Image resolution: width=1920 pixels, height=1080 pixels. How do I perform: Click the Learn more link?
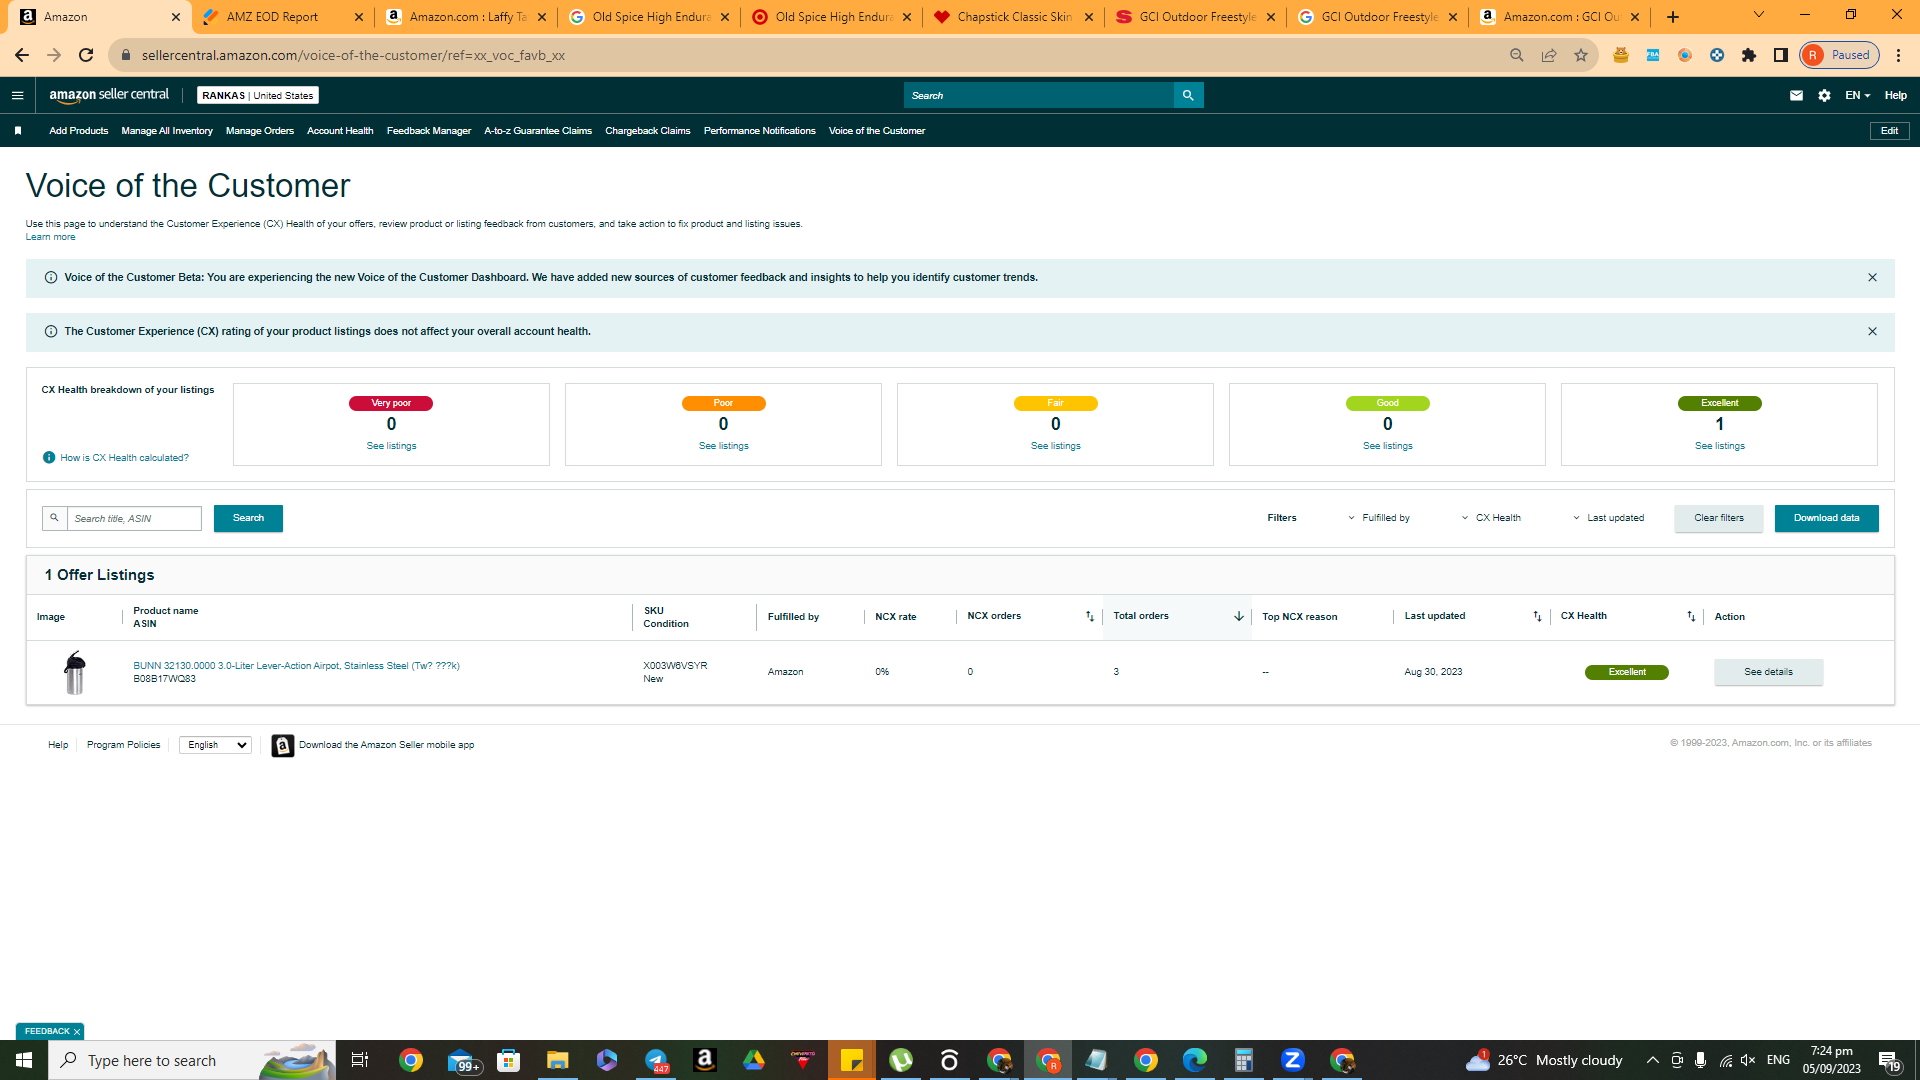(x=50, y=237)
